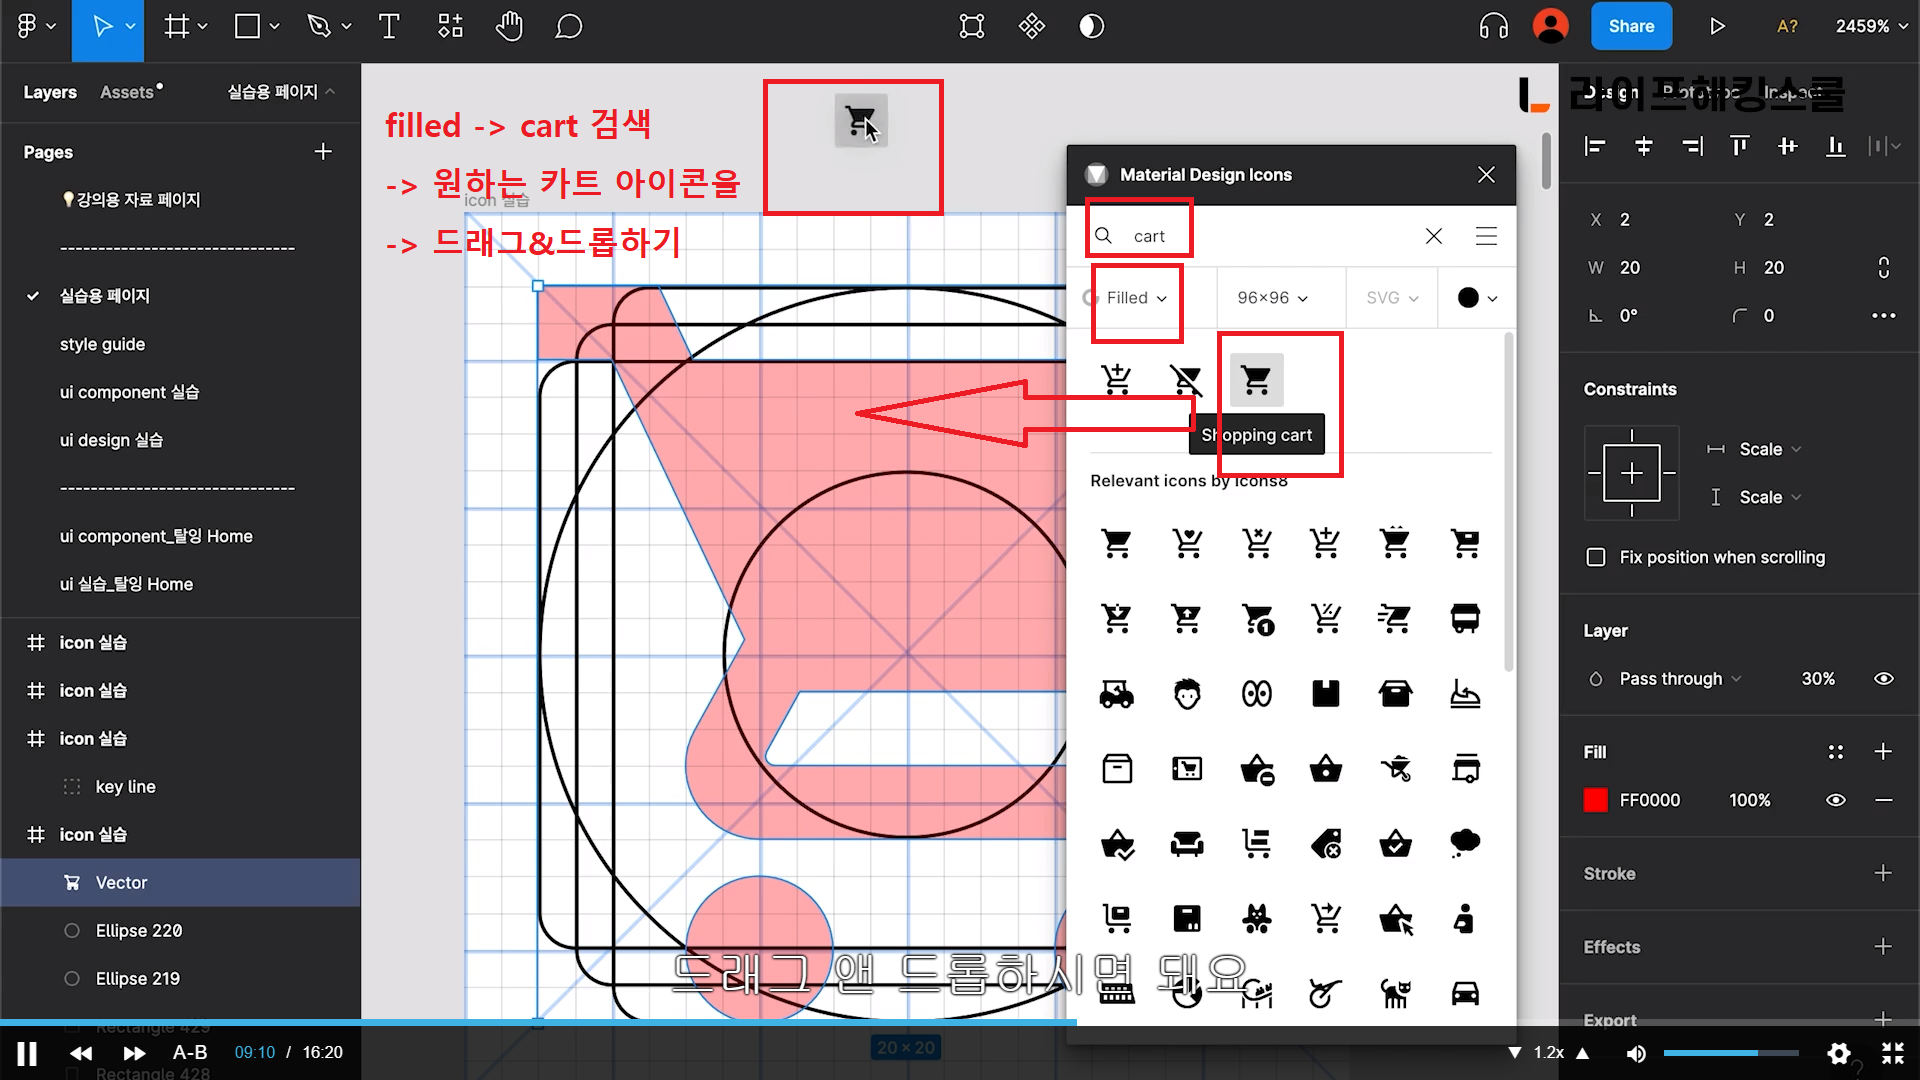This screenshot has width=1920, height=1080.
Task: Select the Hand tool
Action: click(x=509, y=27)
